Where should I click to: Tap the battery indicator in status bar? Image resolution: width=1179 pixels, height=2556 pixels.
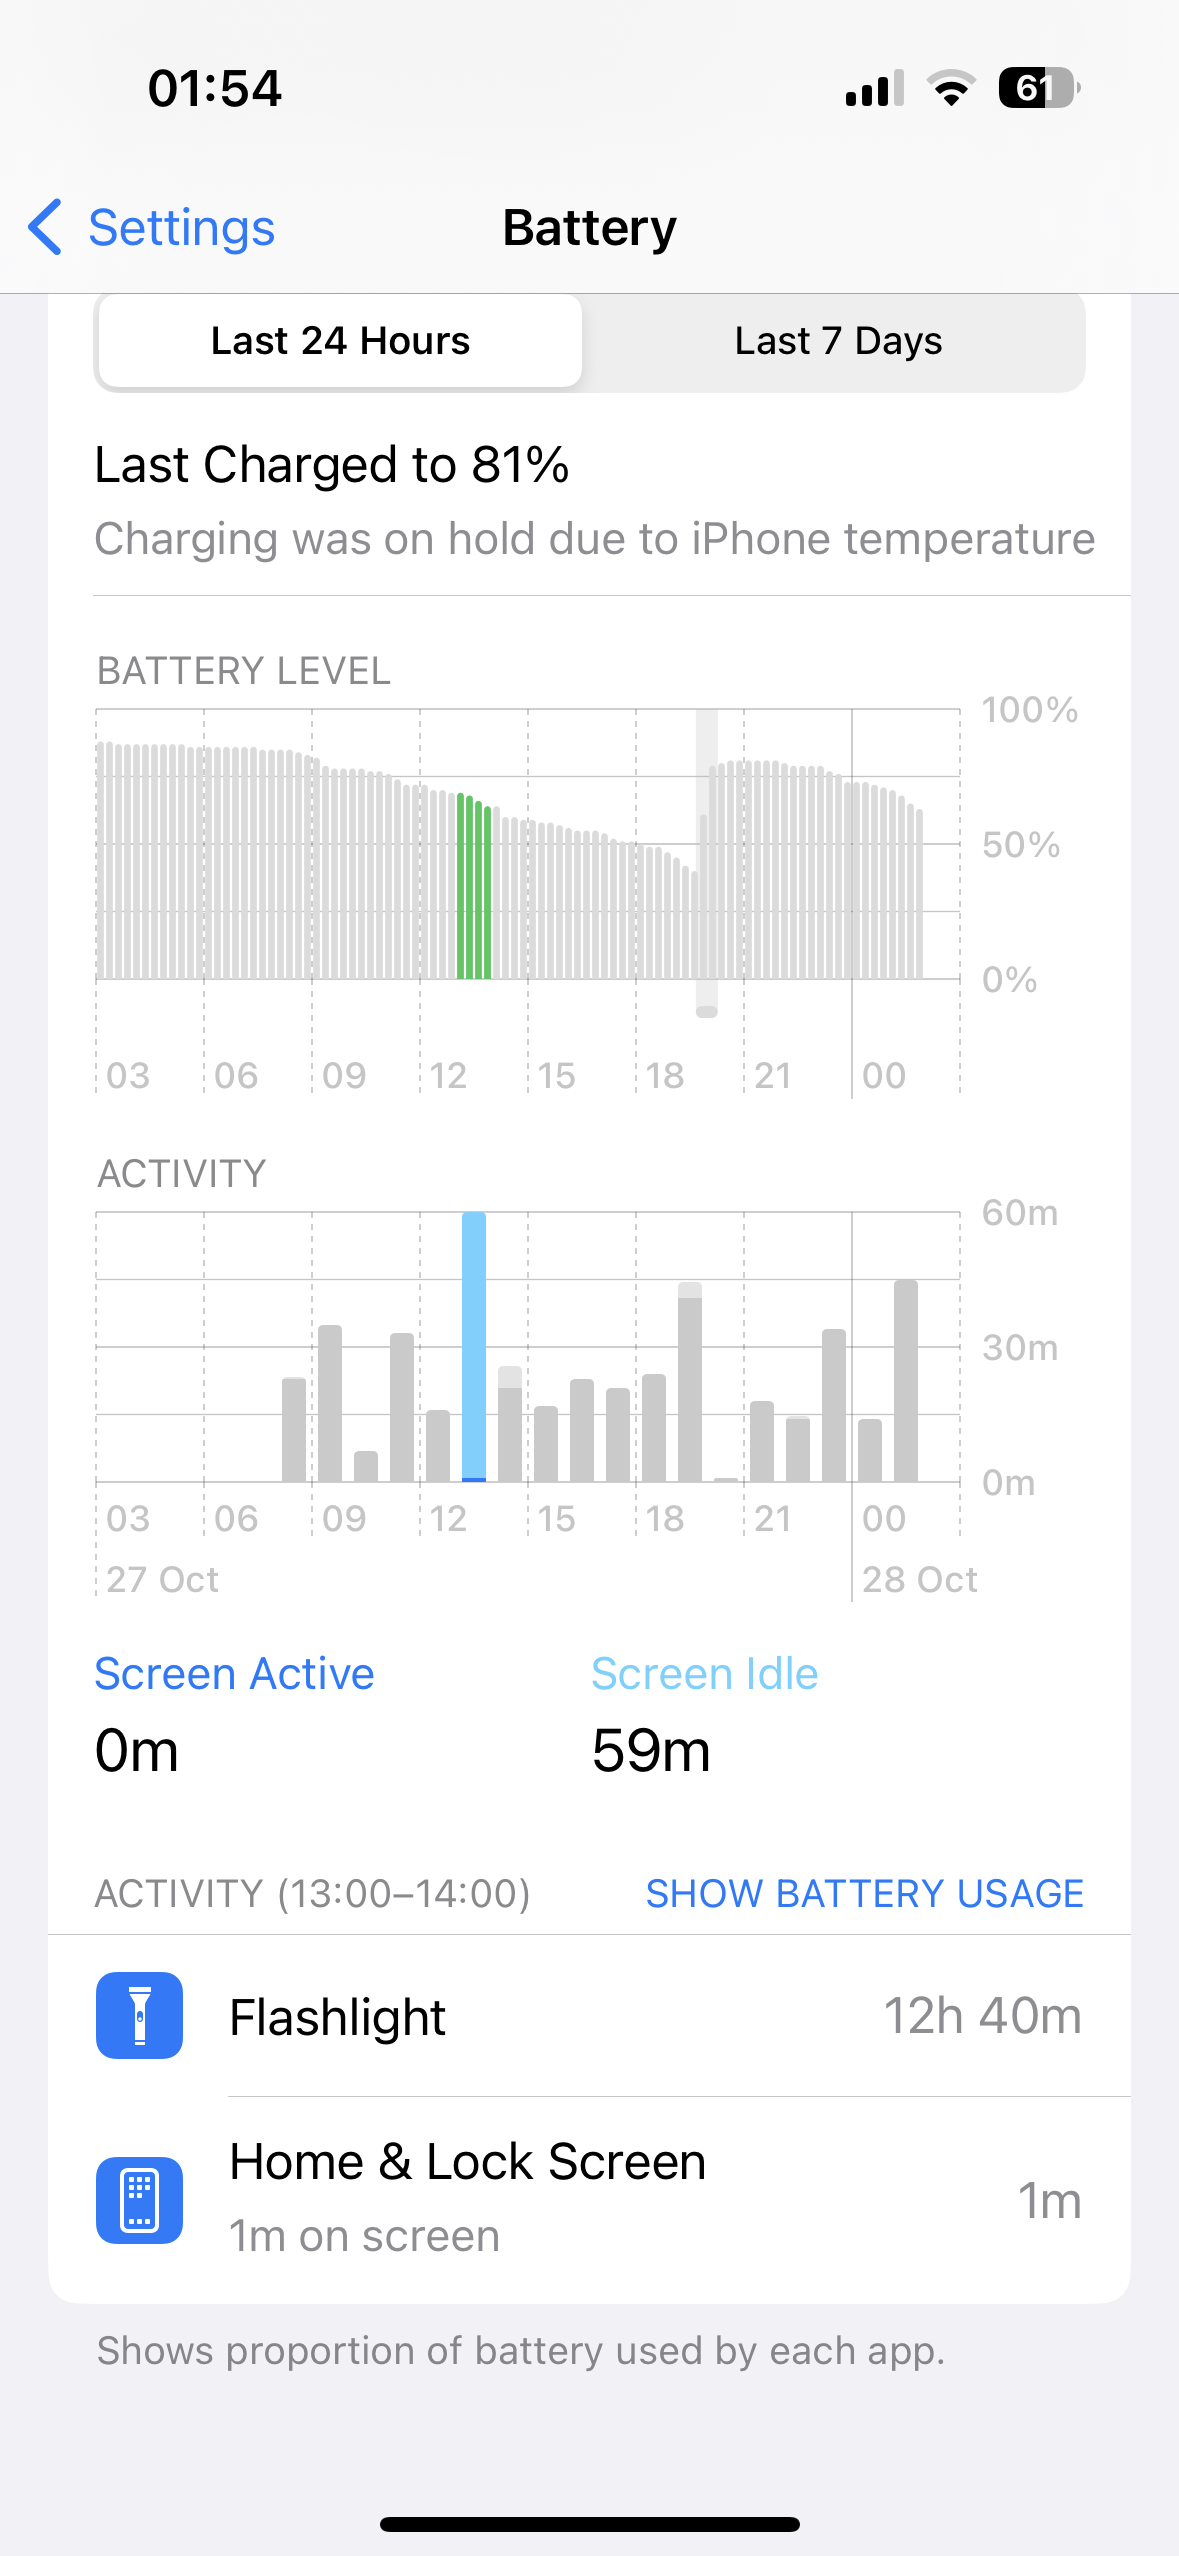[x=1038, y=89]
